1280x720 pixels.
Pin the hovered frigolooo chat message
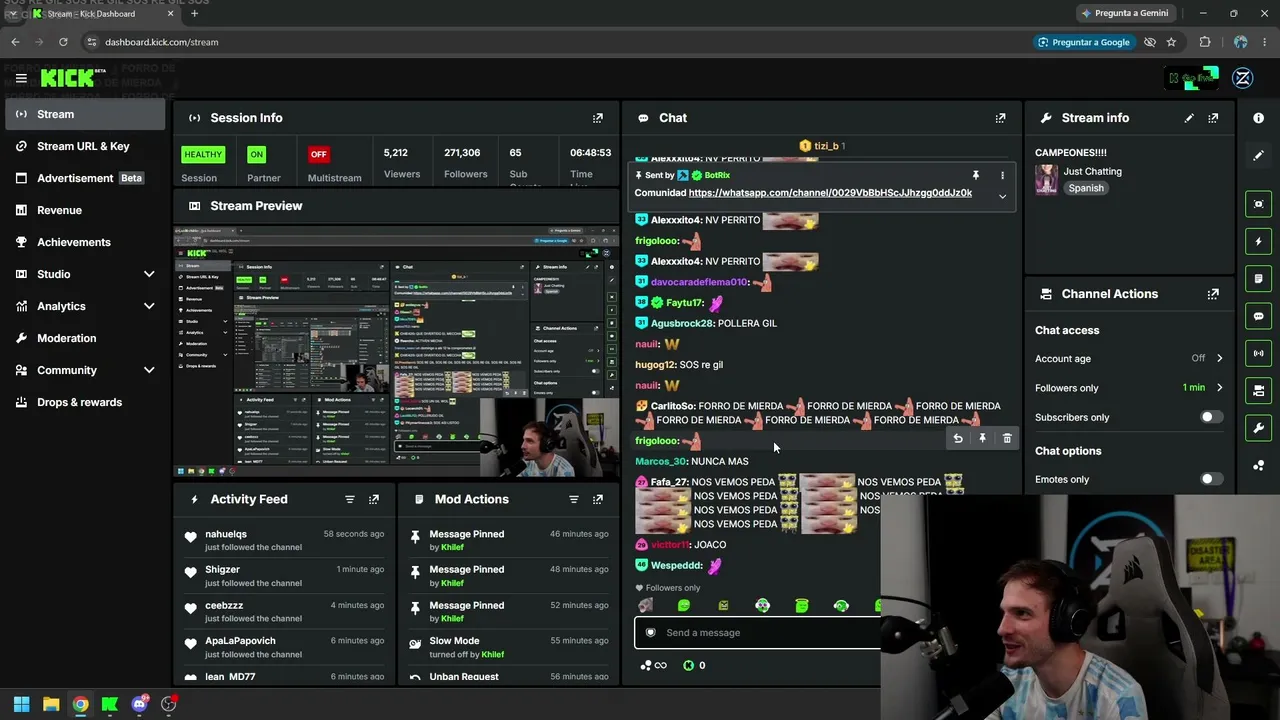pyautogui.click(x=982, y=439)
